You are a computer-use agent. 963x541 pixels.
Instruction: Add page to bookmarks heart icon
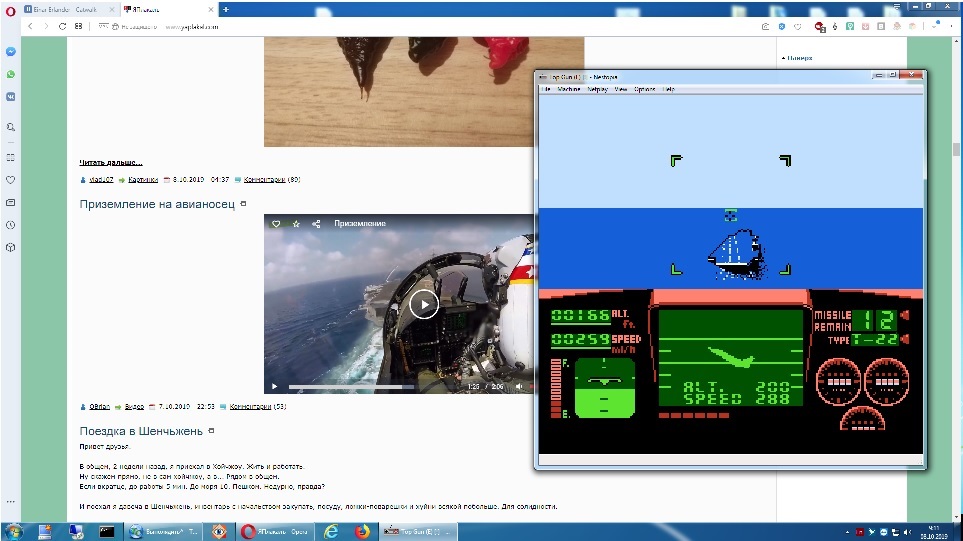point(798,26)
